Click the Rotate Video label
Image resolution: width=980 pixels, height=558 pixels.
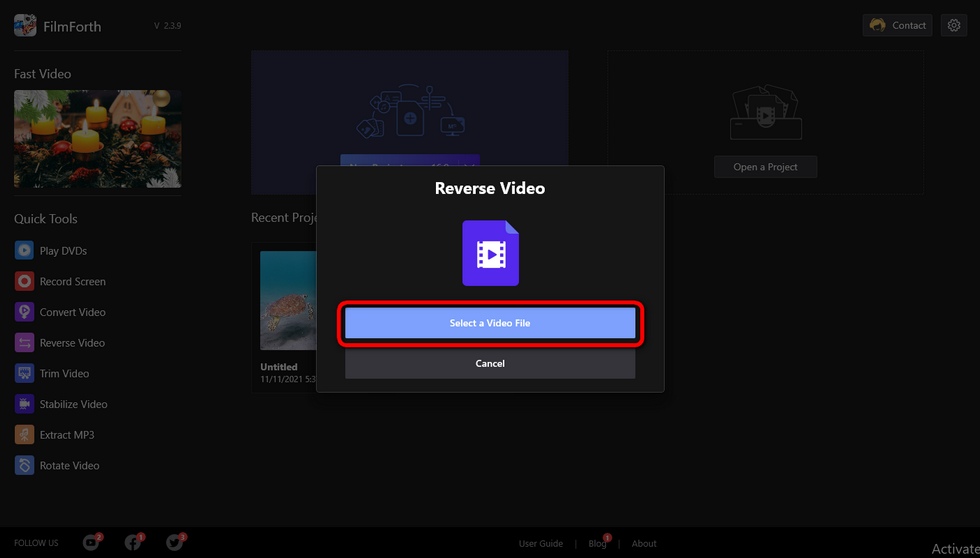69,465
